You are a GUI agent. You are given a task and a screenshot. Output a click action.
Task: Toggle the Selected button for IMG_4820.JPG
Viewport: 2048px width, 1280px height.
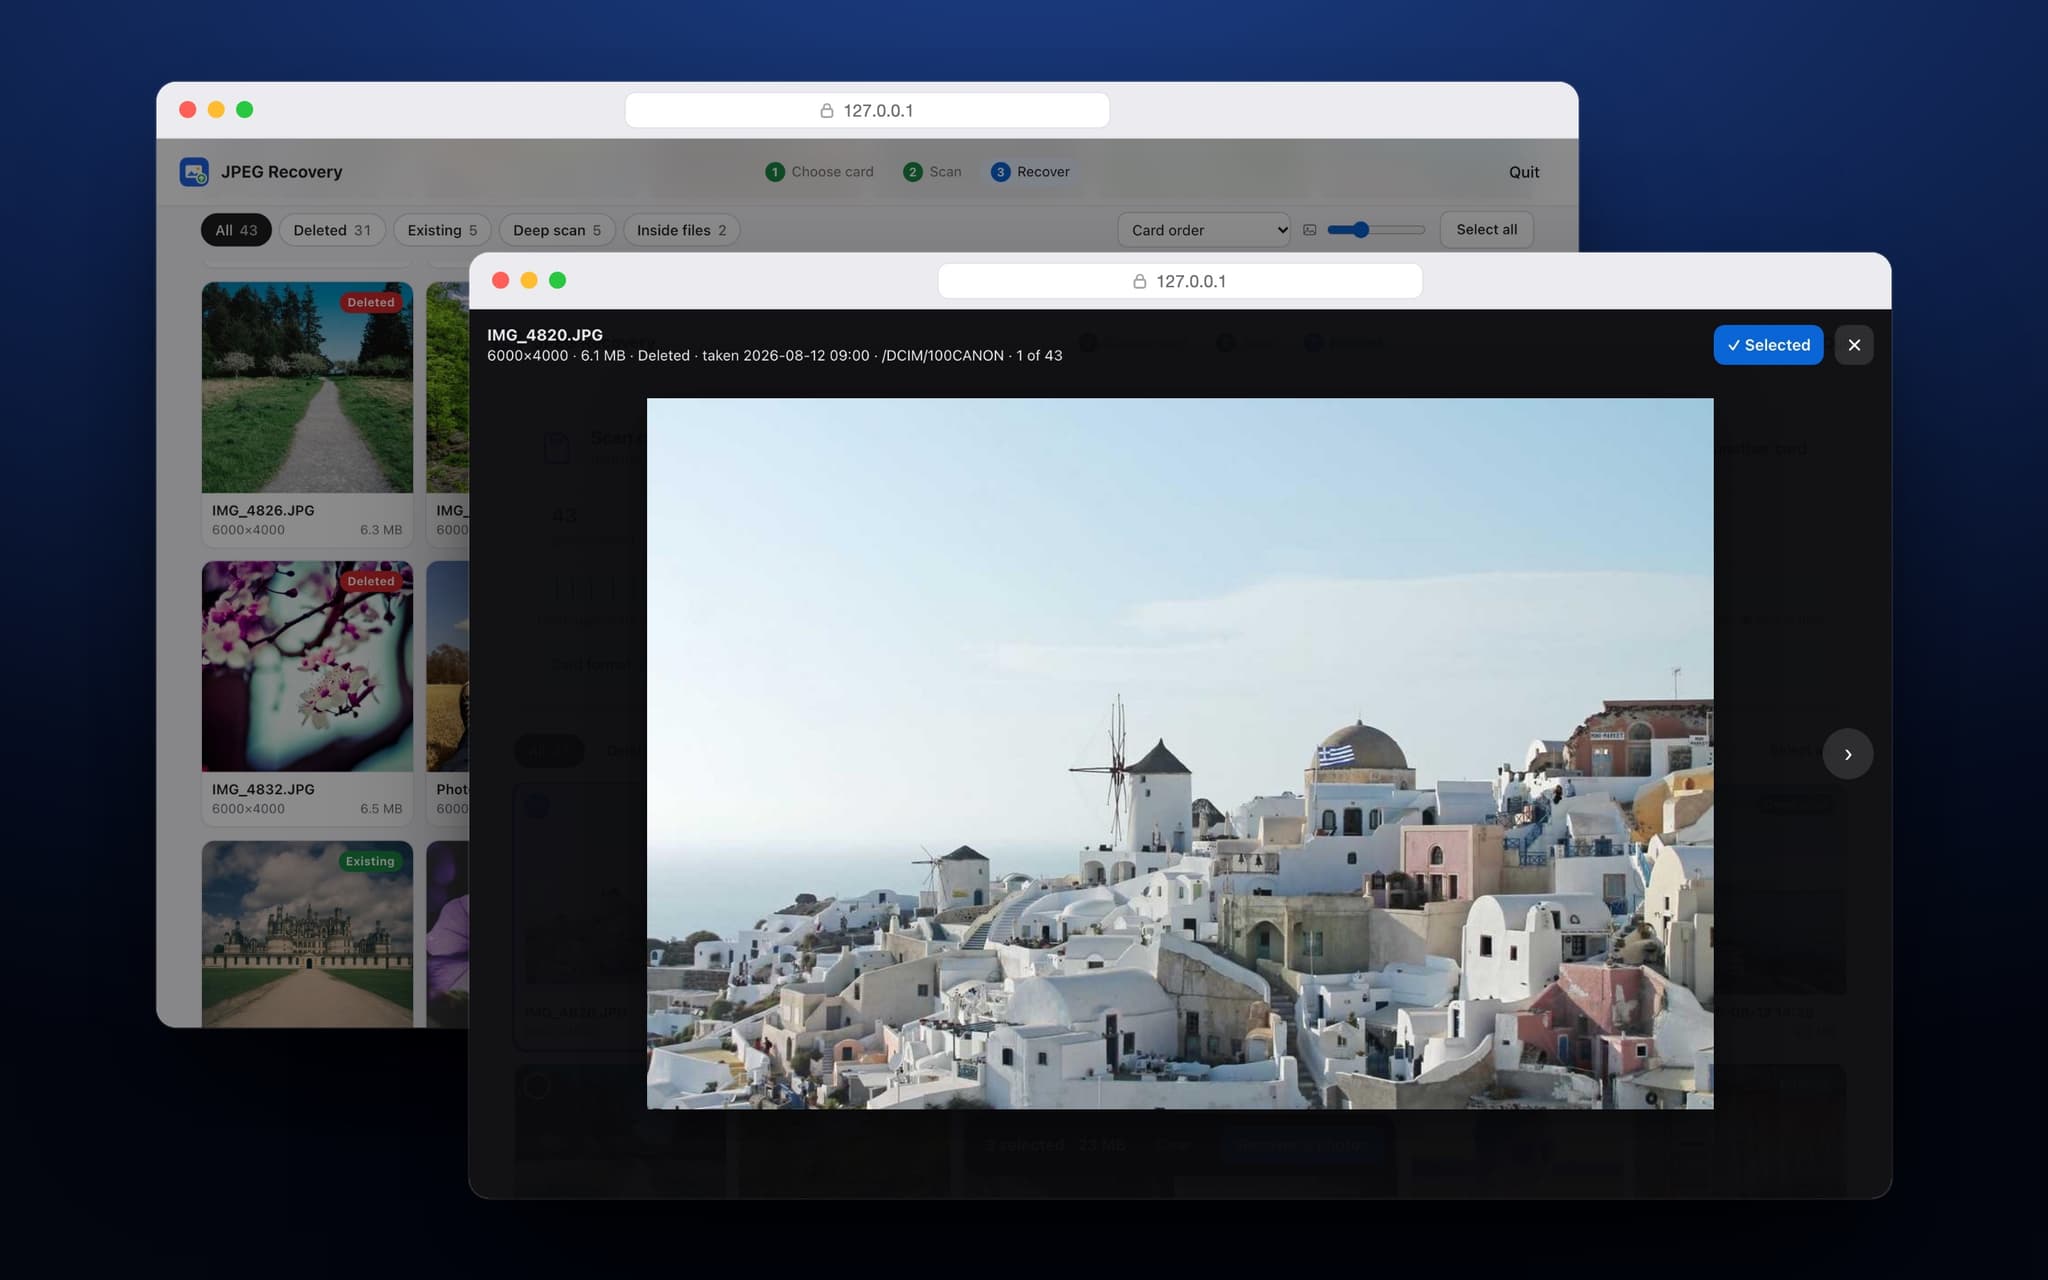[x=1768, y=345]
